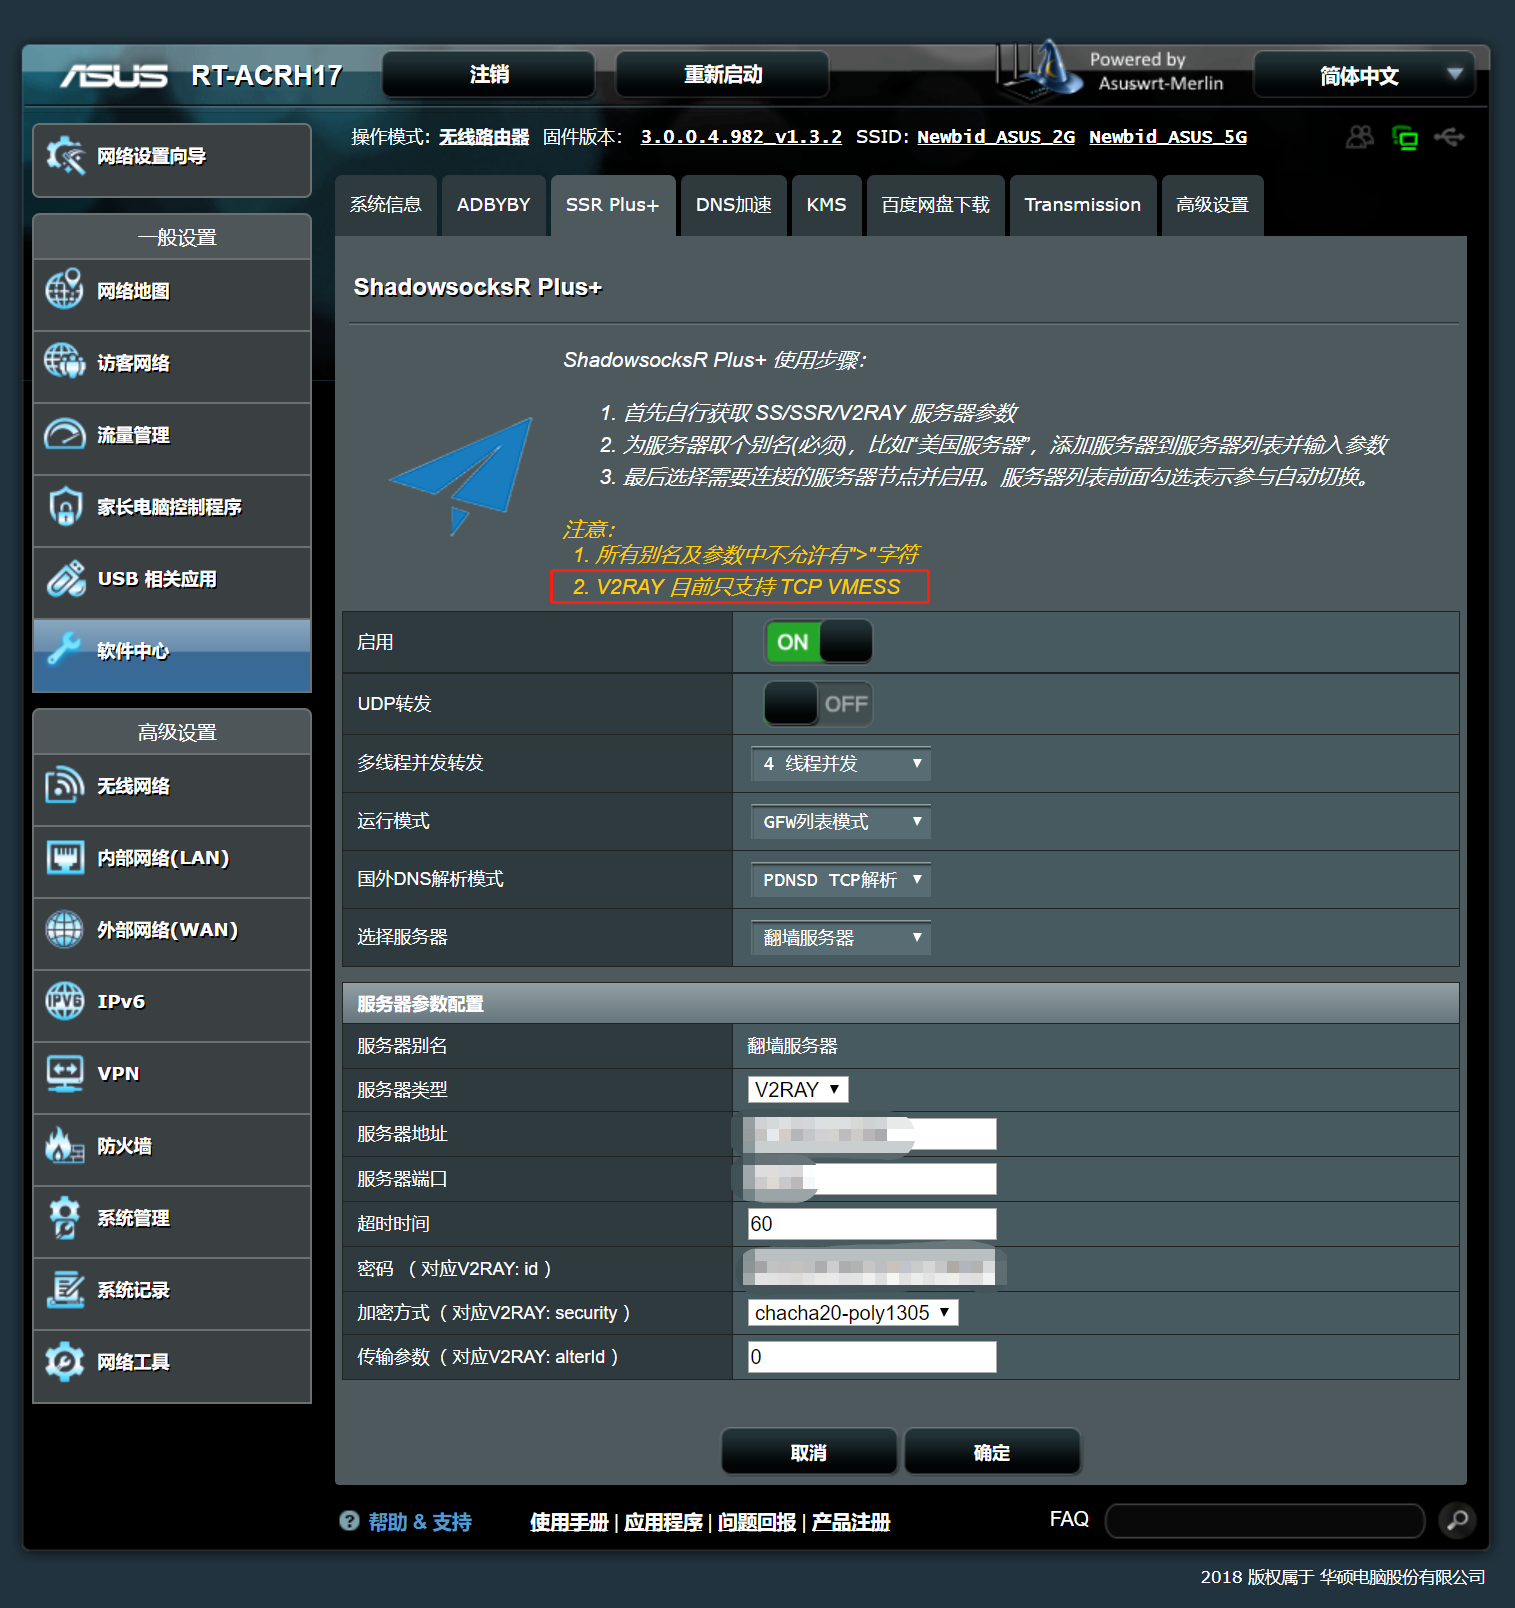Open the 国外DNS解析模式 dropdown
The height and width of the screenshot is (1608, 1515).
pyautogui.click(x=840, y=880)
